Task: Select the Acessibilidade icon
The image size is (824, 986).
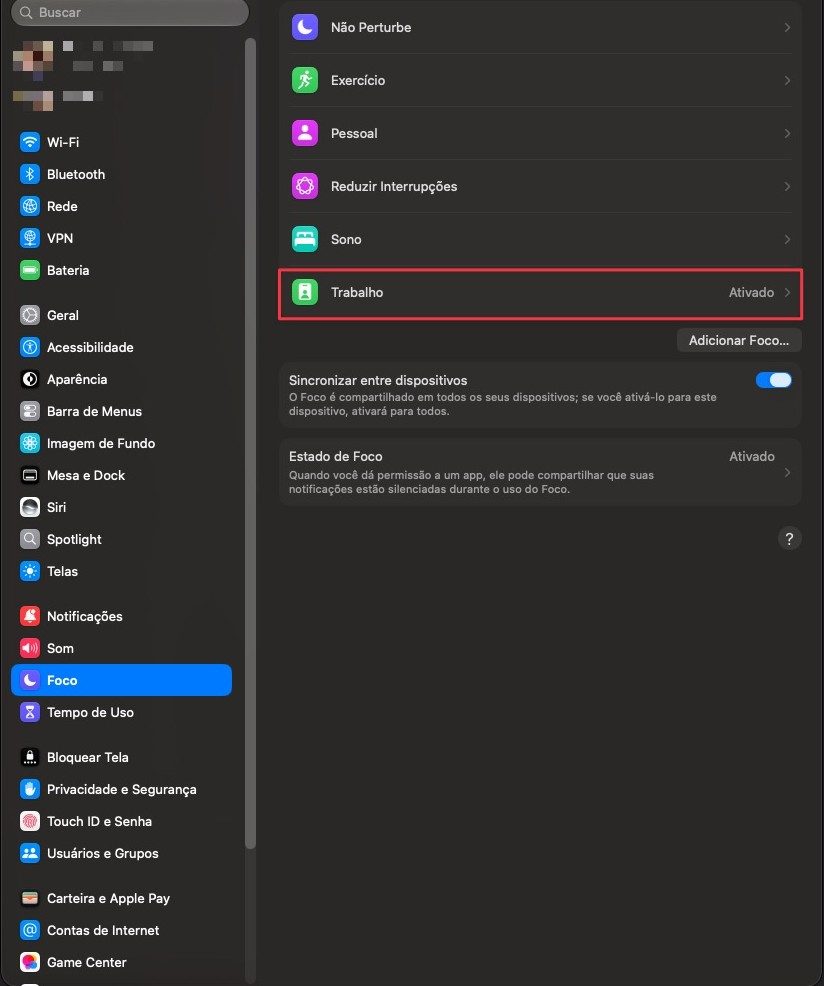Action: 30,347
